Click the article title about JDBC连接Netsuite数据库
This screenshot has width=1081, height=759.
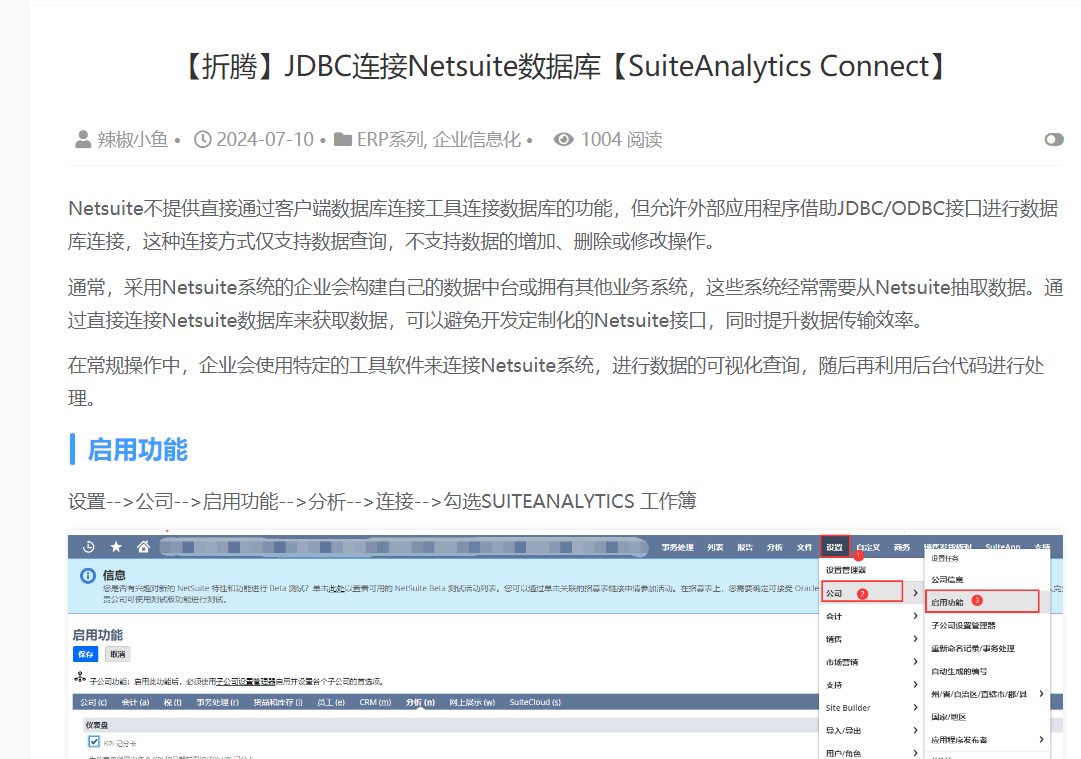(565, 66)
